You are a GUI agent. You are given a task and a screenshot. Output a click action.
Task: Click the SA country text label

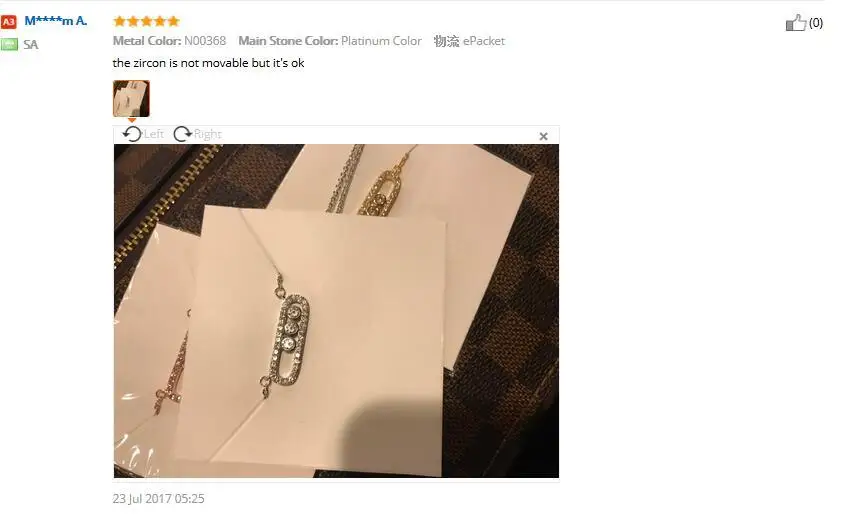[31, 44]
